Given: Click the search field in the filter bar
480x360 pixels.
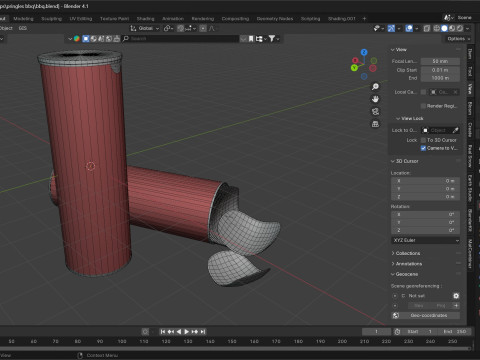Looking at the screenshot, I should [x=180, y=39].
